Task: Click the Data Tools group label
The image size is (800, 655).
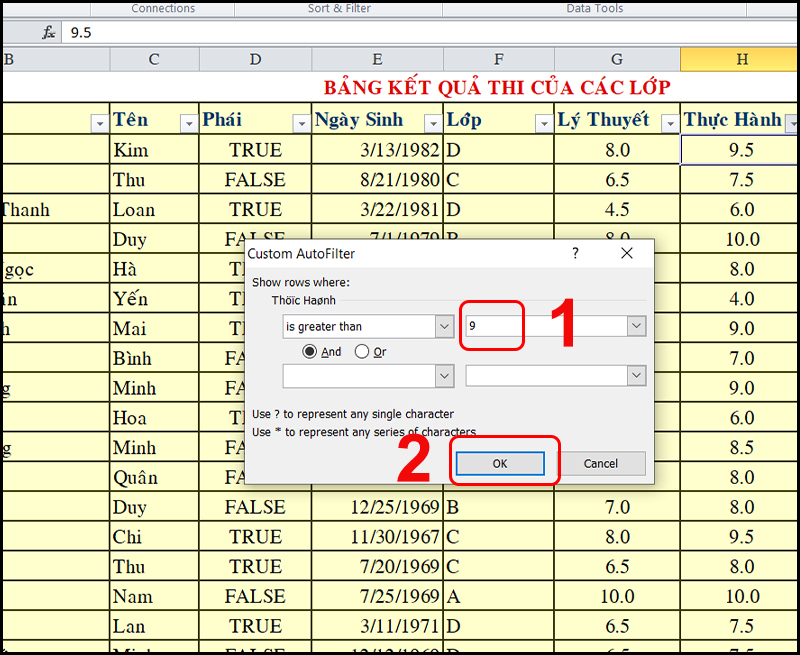Action: pyautogui.click(x=594, y=8)
